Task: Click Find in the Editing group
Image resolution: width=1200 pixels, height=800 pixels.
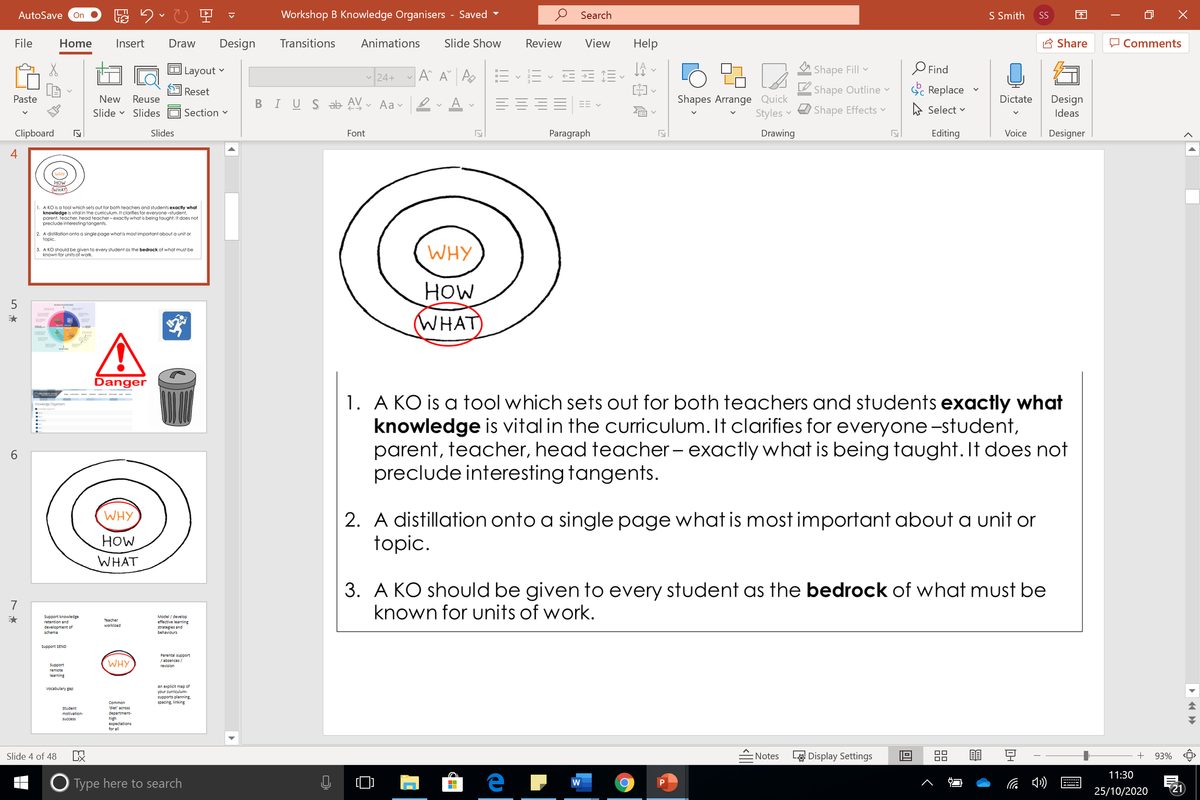Action: (x=930, y=69)
